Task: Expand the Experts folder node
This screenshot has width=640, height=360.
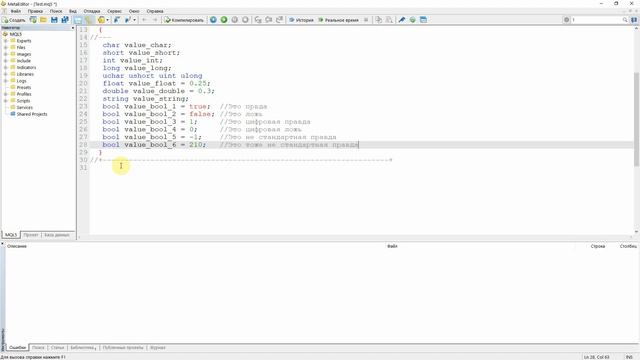Action: [x=6, y=41]
